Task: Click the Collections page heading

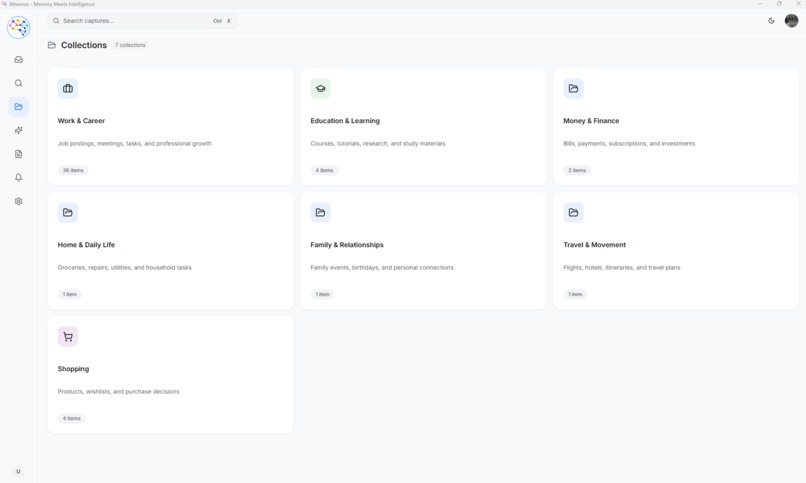Action: [x=84, y=45]
